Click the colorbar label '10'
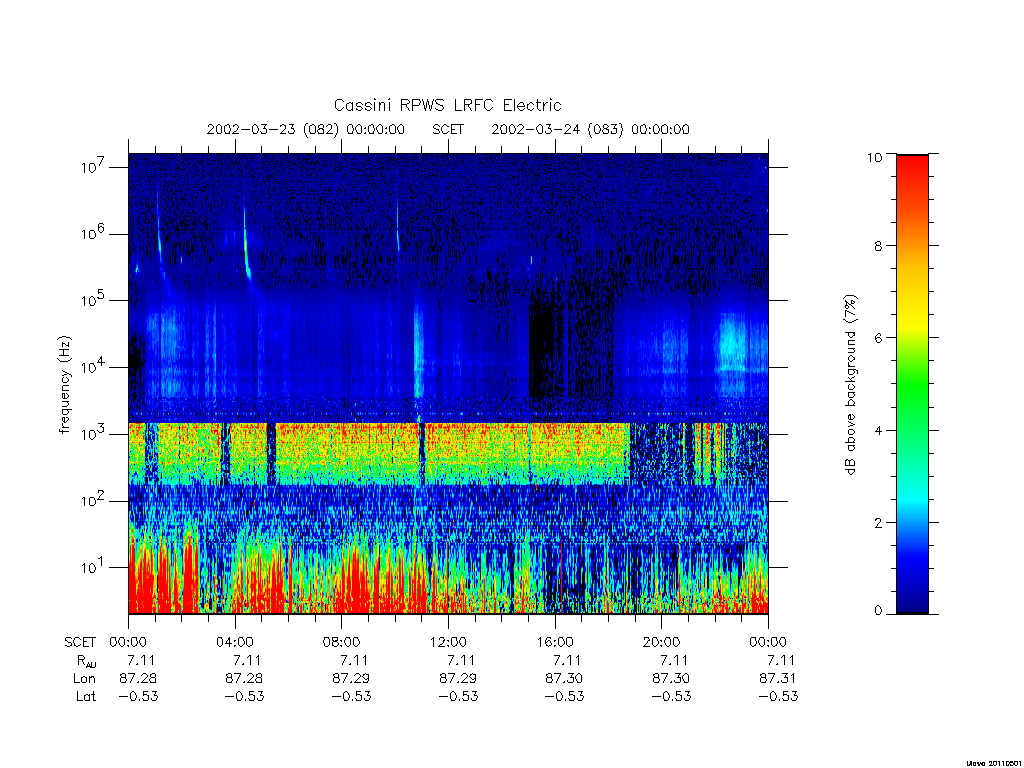 874,157
